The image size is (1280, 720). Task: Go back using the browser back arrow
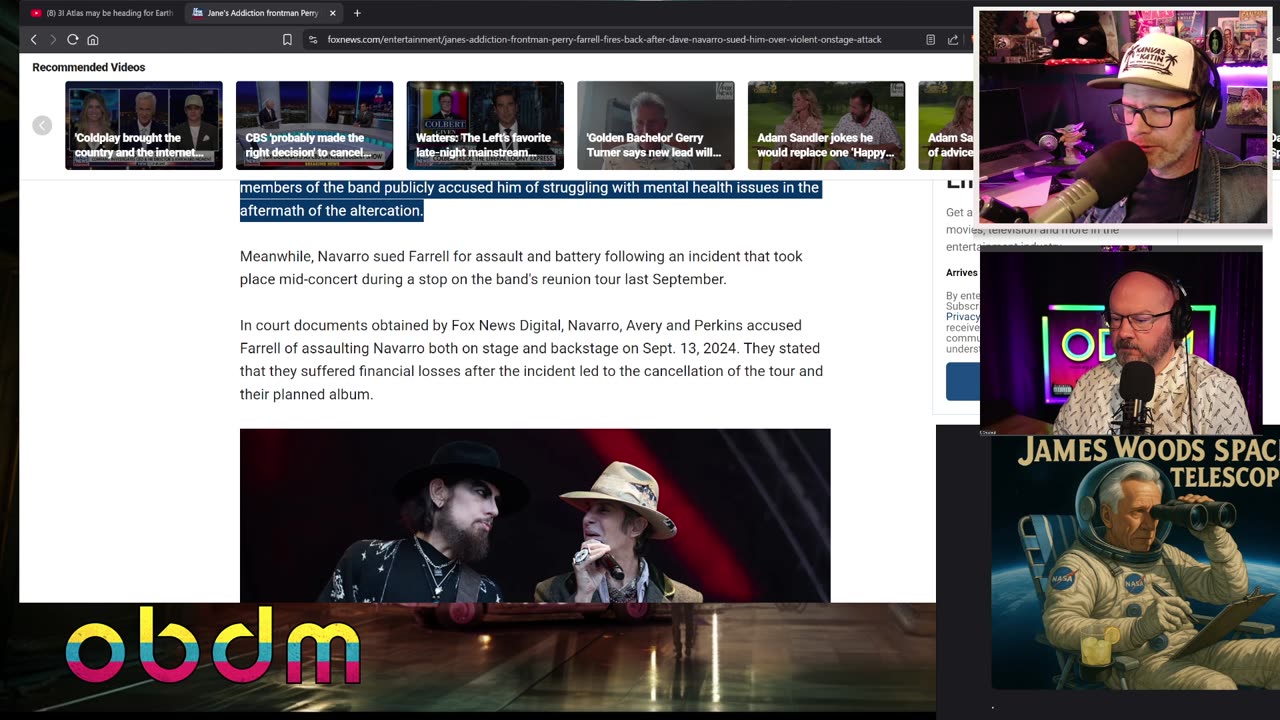click(33, 40)
